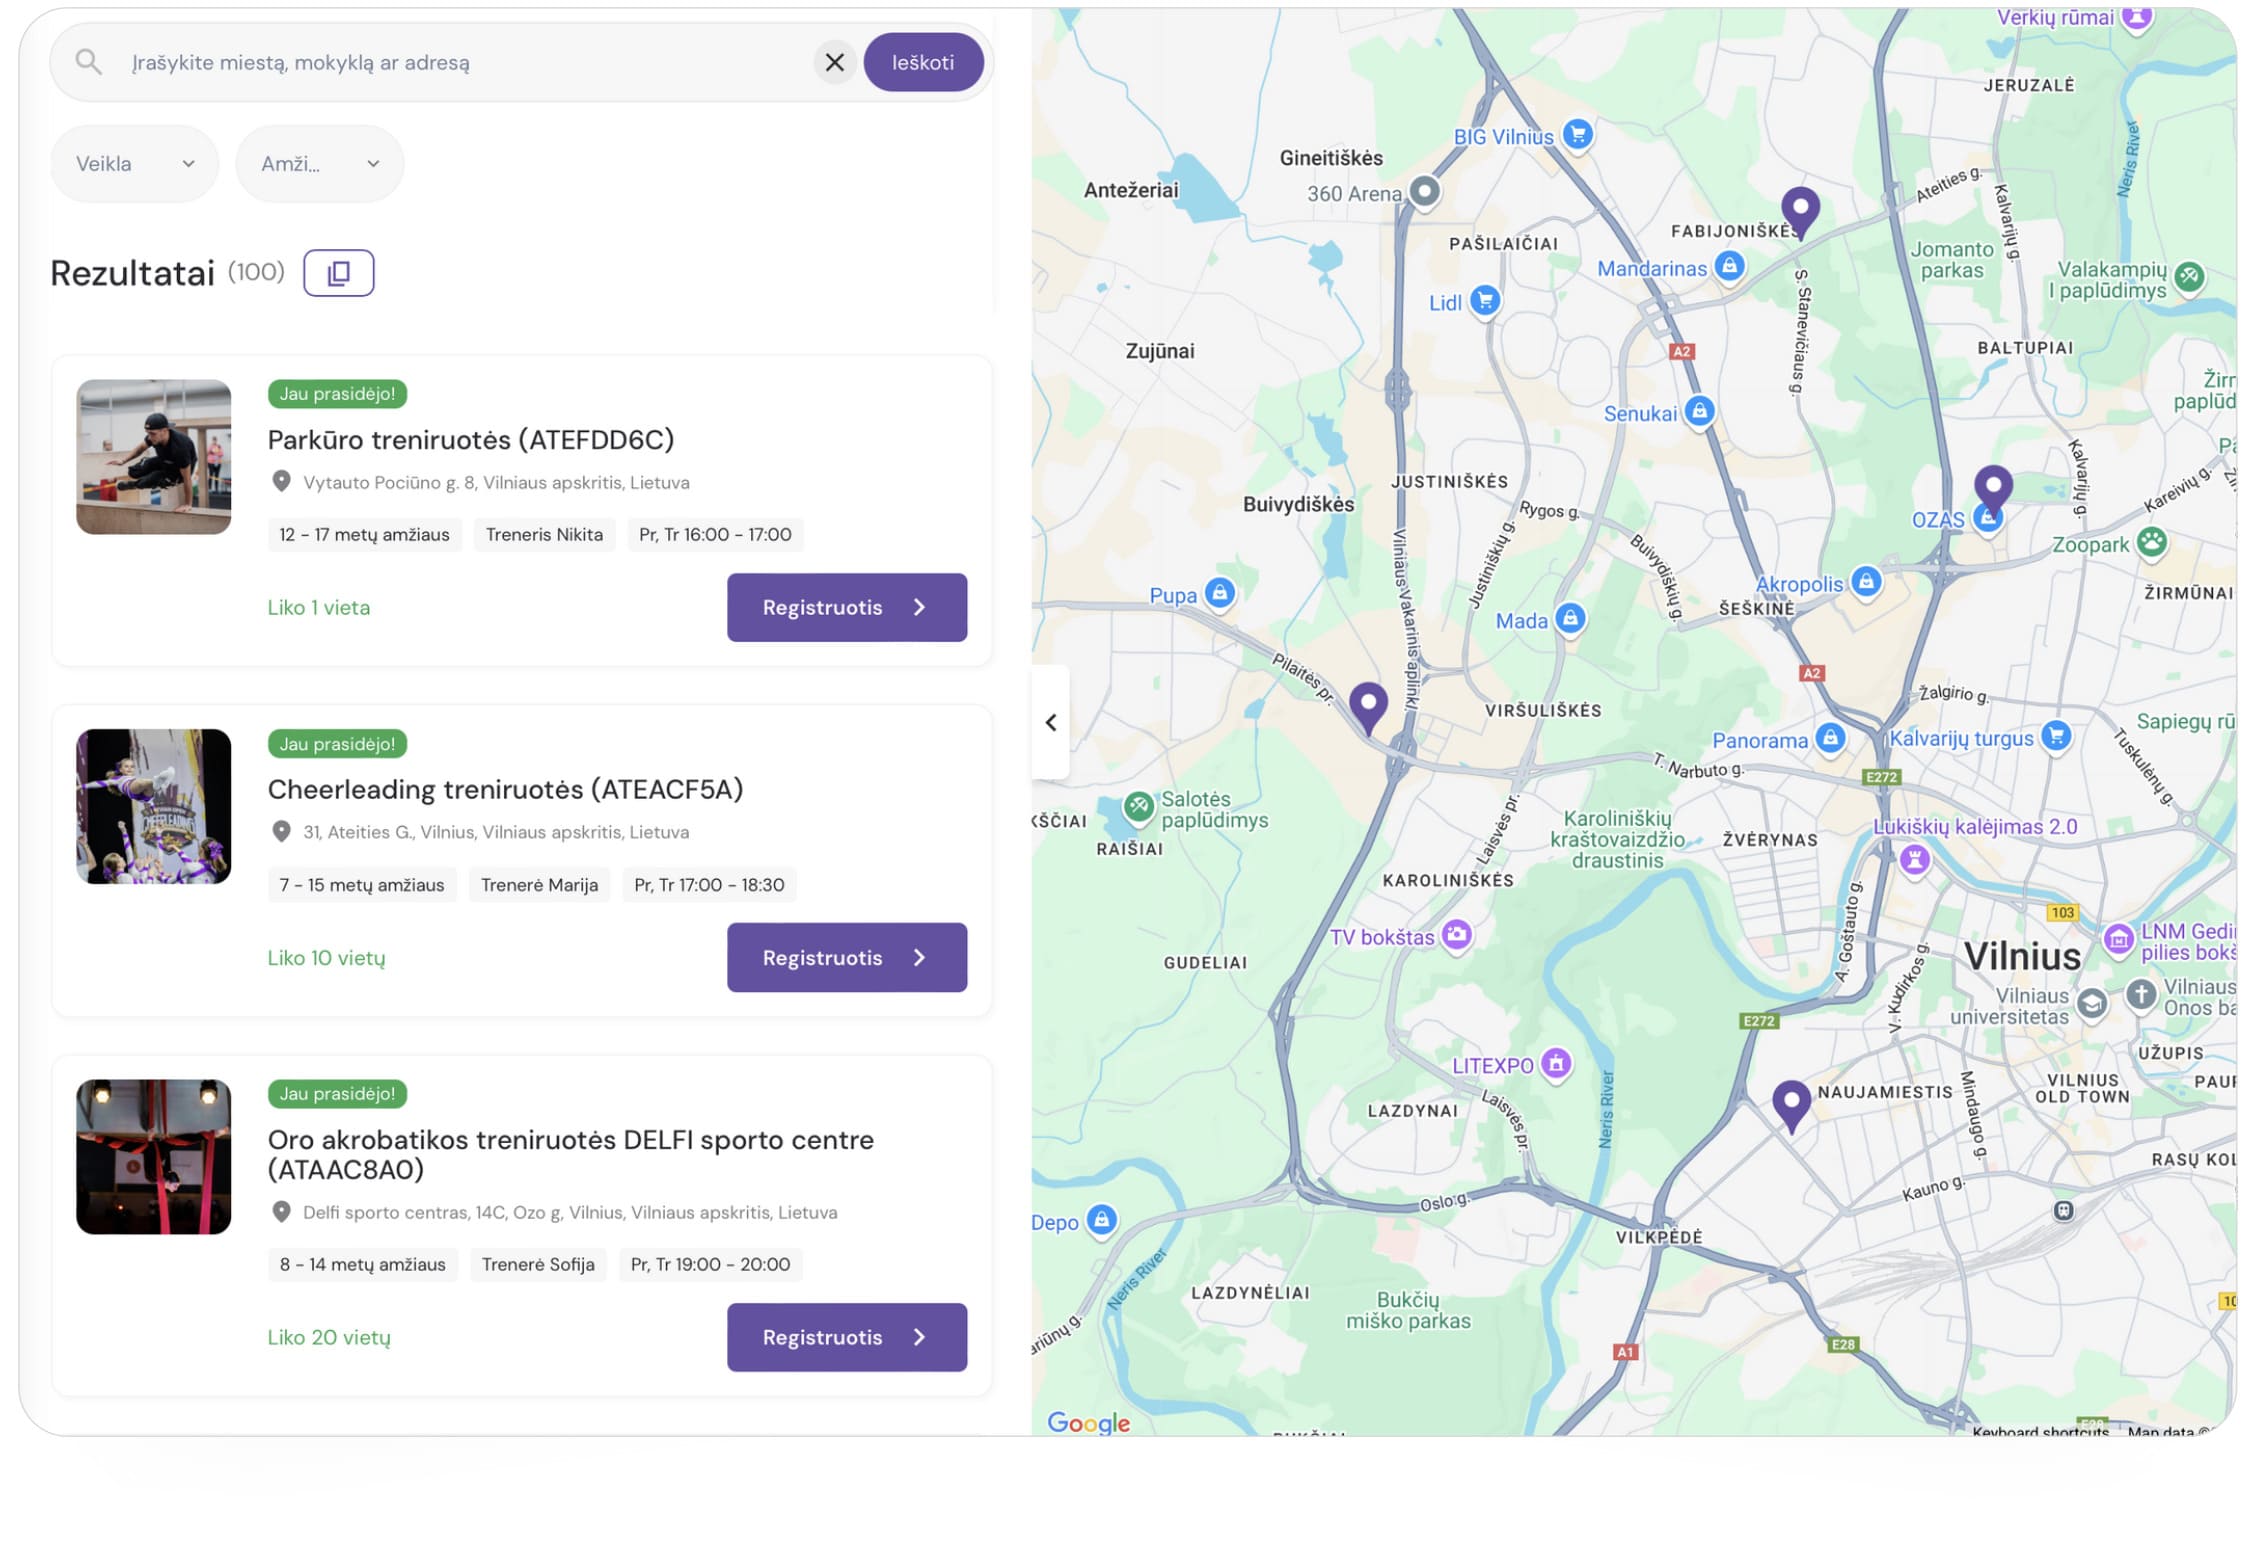Screen dimensions: 2254x1542
Task: Open the Veikla dropdown filter
Action: click(x=135, y=164)
